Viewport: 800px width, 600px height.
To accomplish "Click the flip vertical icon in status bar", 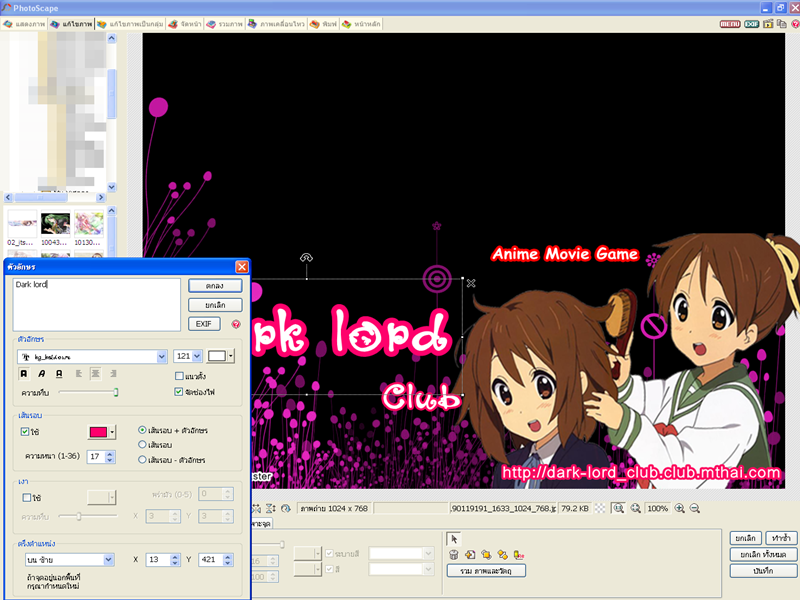I will (x=271, y=508).
